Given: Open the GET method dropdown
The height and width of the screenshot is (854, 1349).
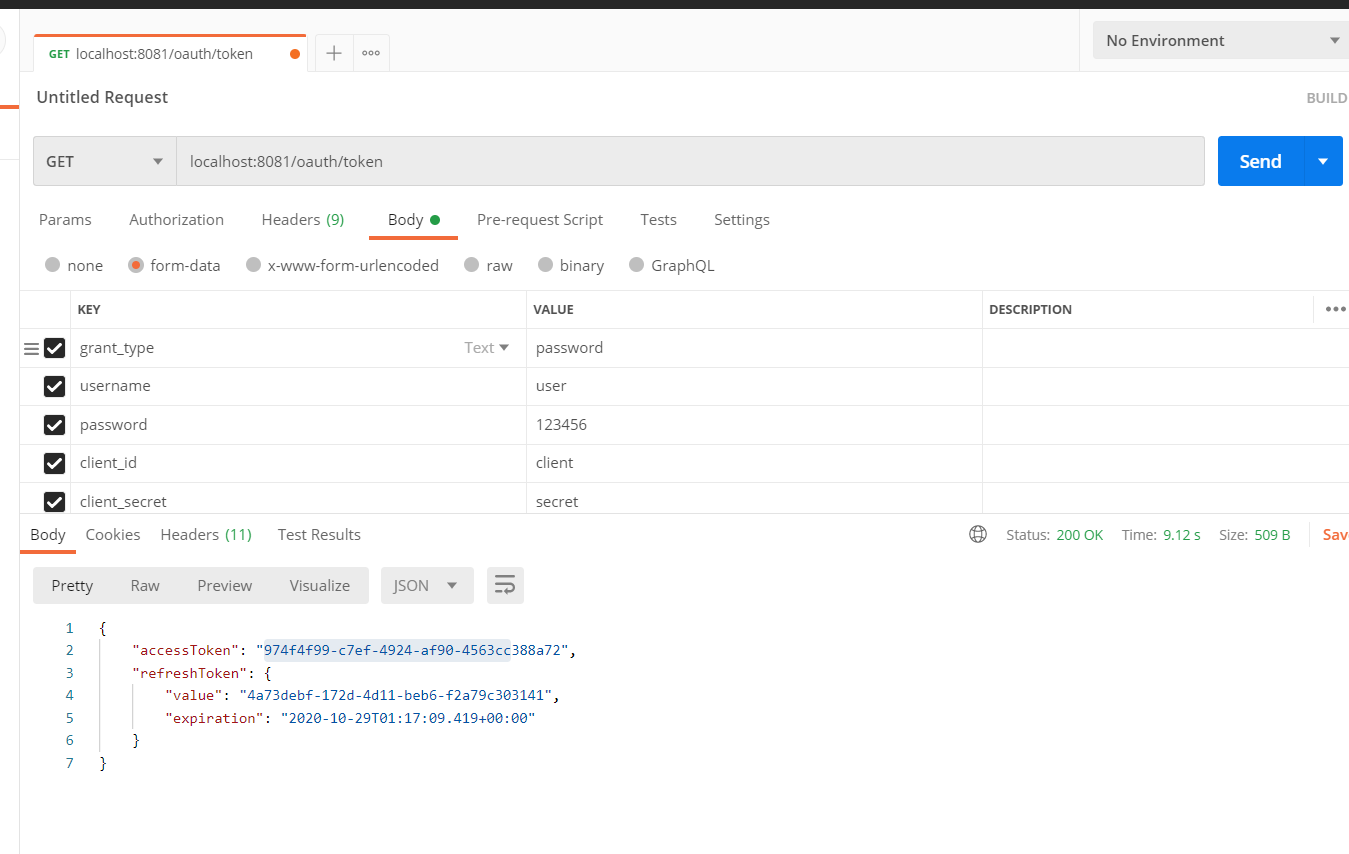Looking at the screenshot, I should pyautogui.click(x=105, y=161).
